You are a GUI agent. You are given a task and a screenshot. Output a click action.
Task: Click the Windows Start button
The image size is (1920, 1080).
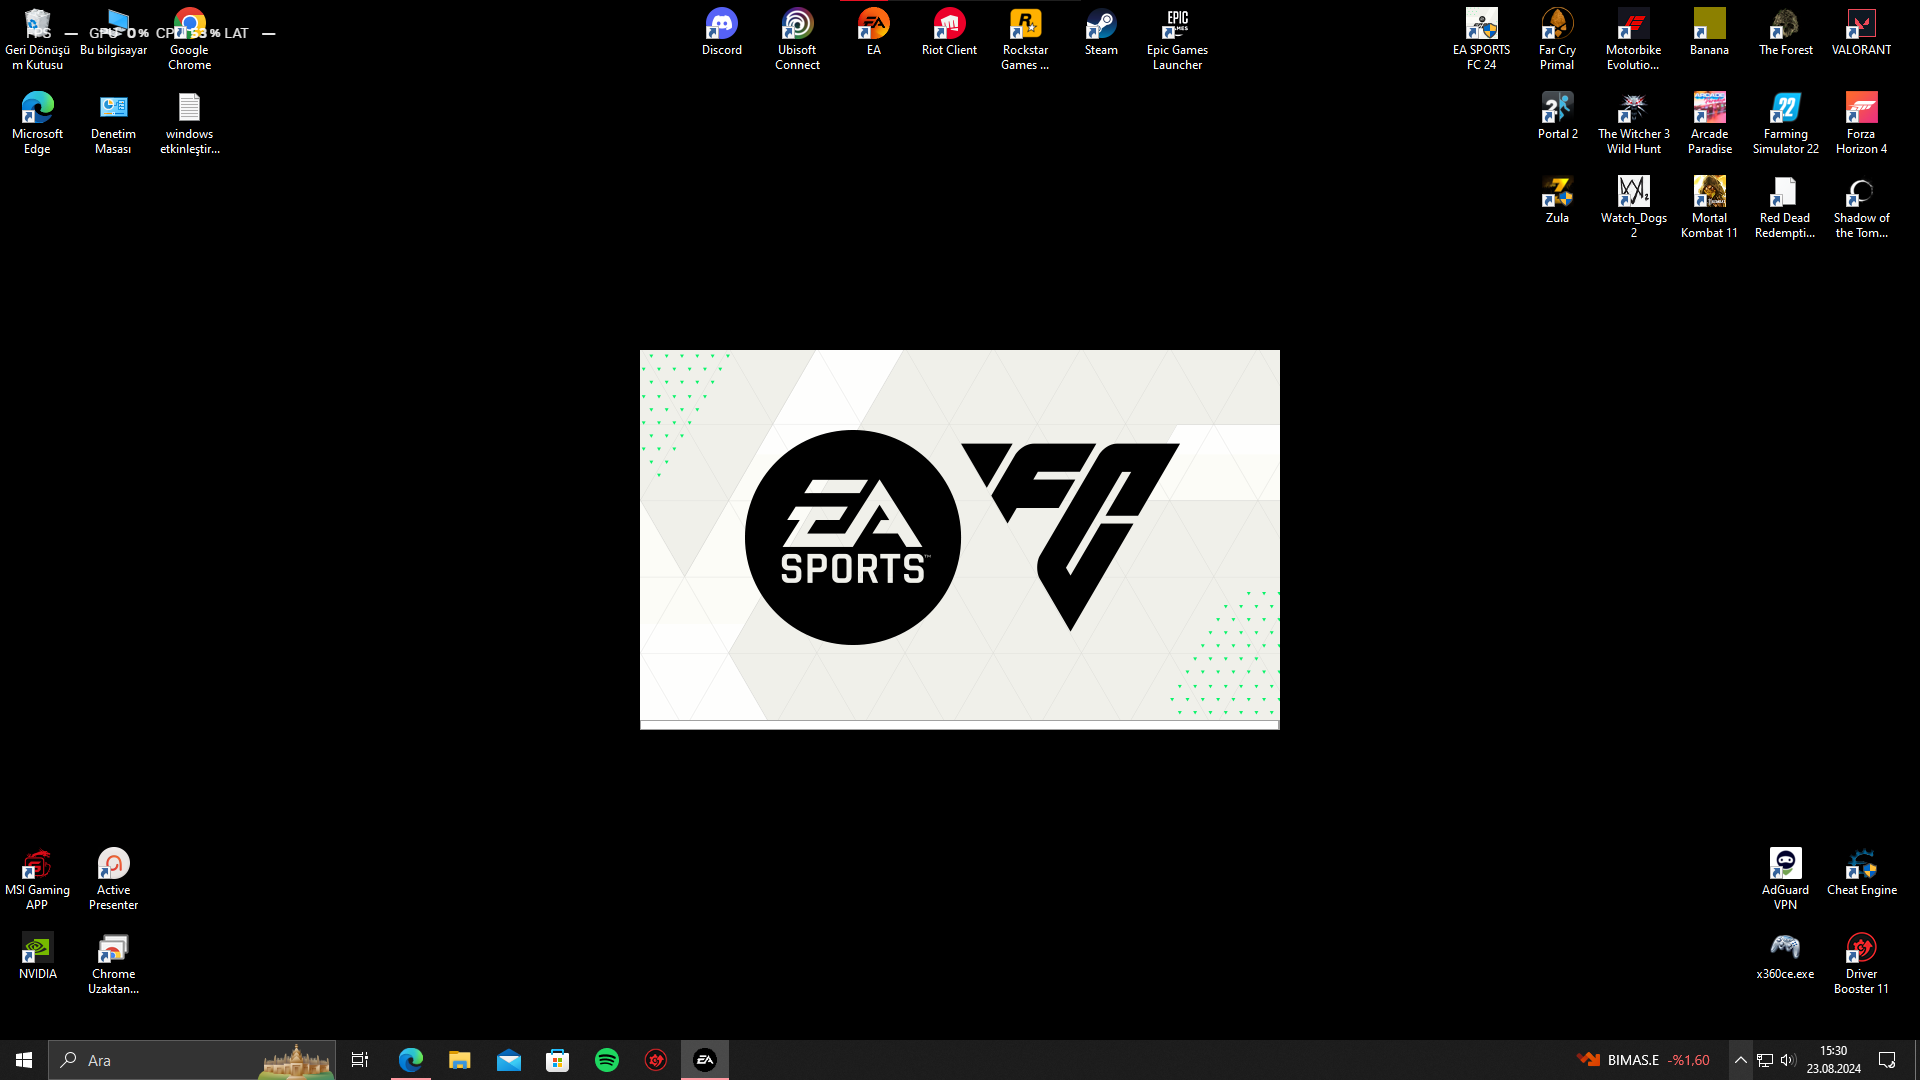coord(24,1060)
